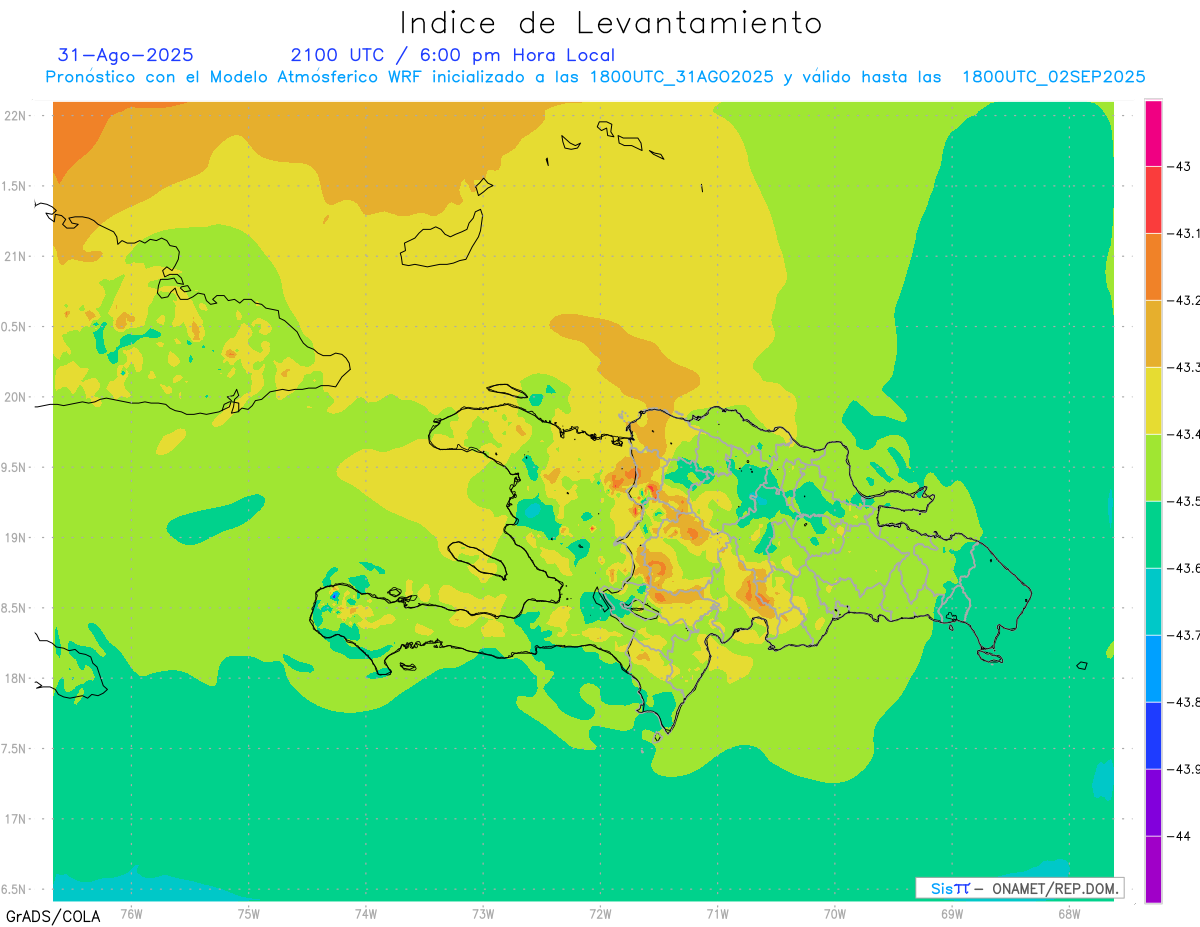Click the legend value '-43.4'
The image size is (1200, 927).
point(1183,434)
